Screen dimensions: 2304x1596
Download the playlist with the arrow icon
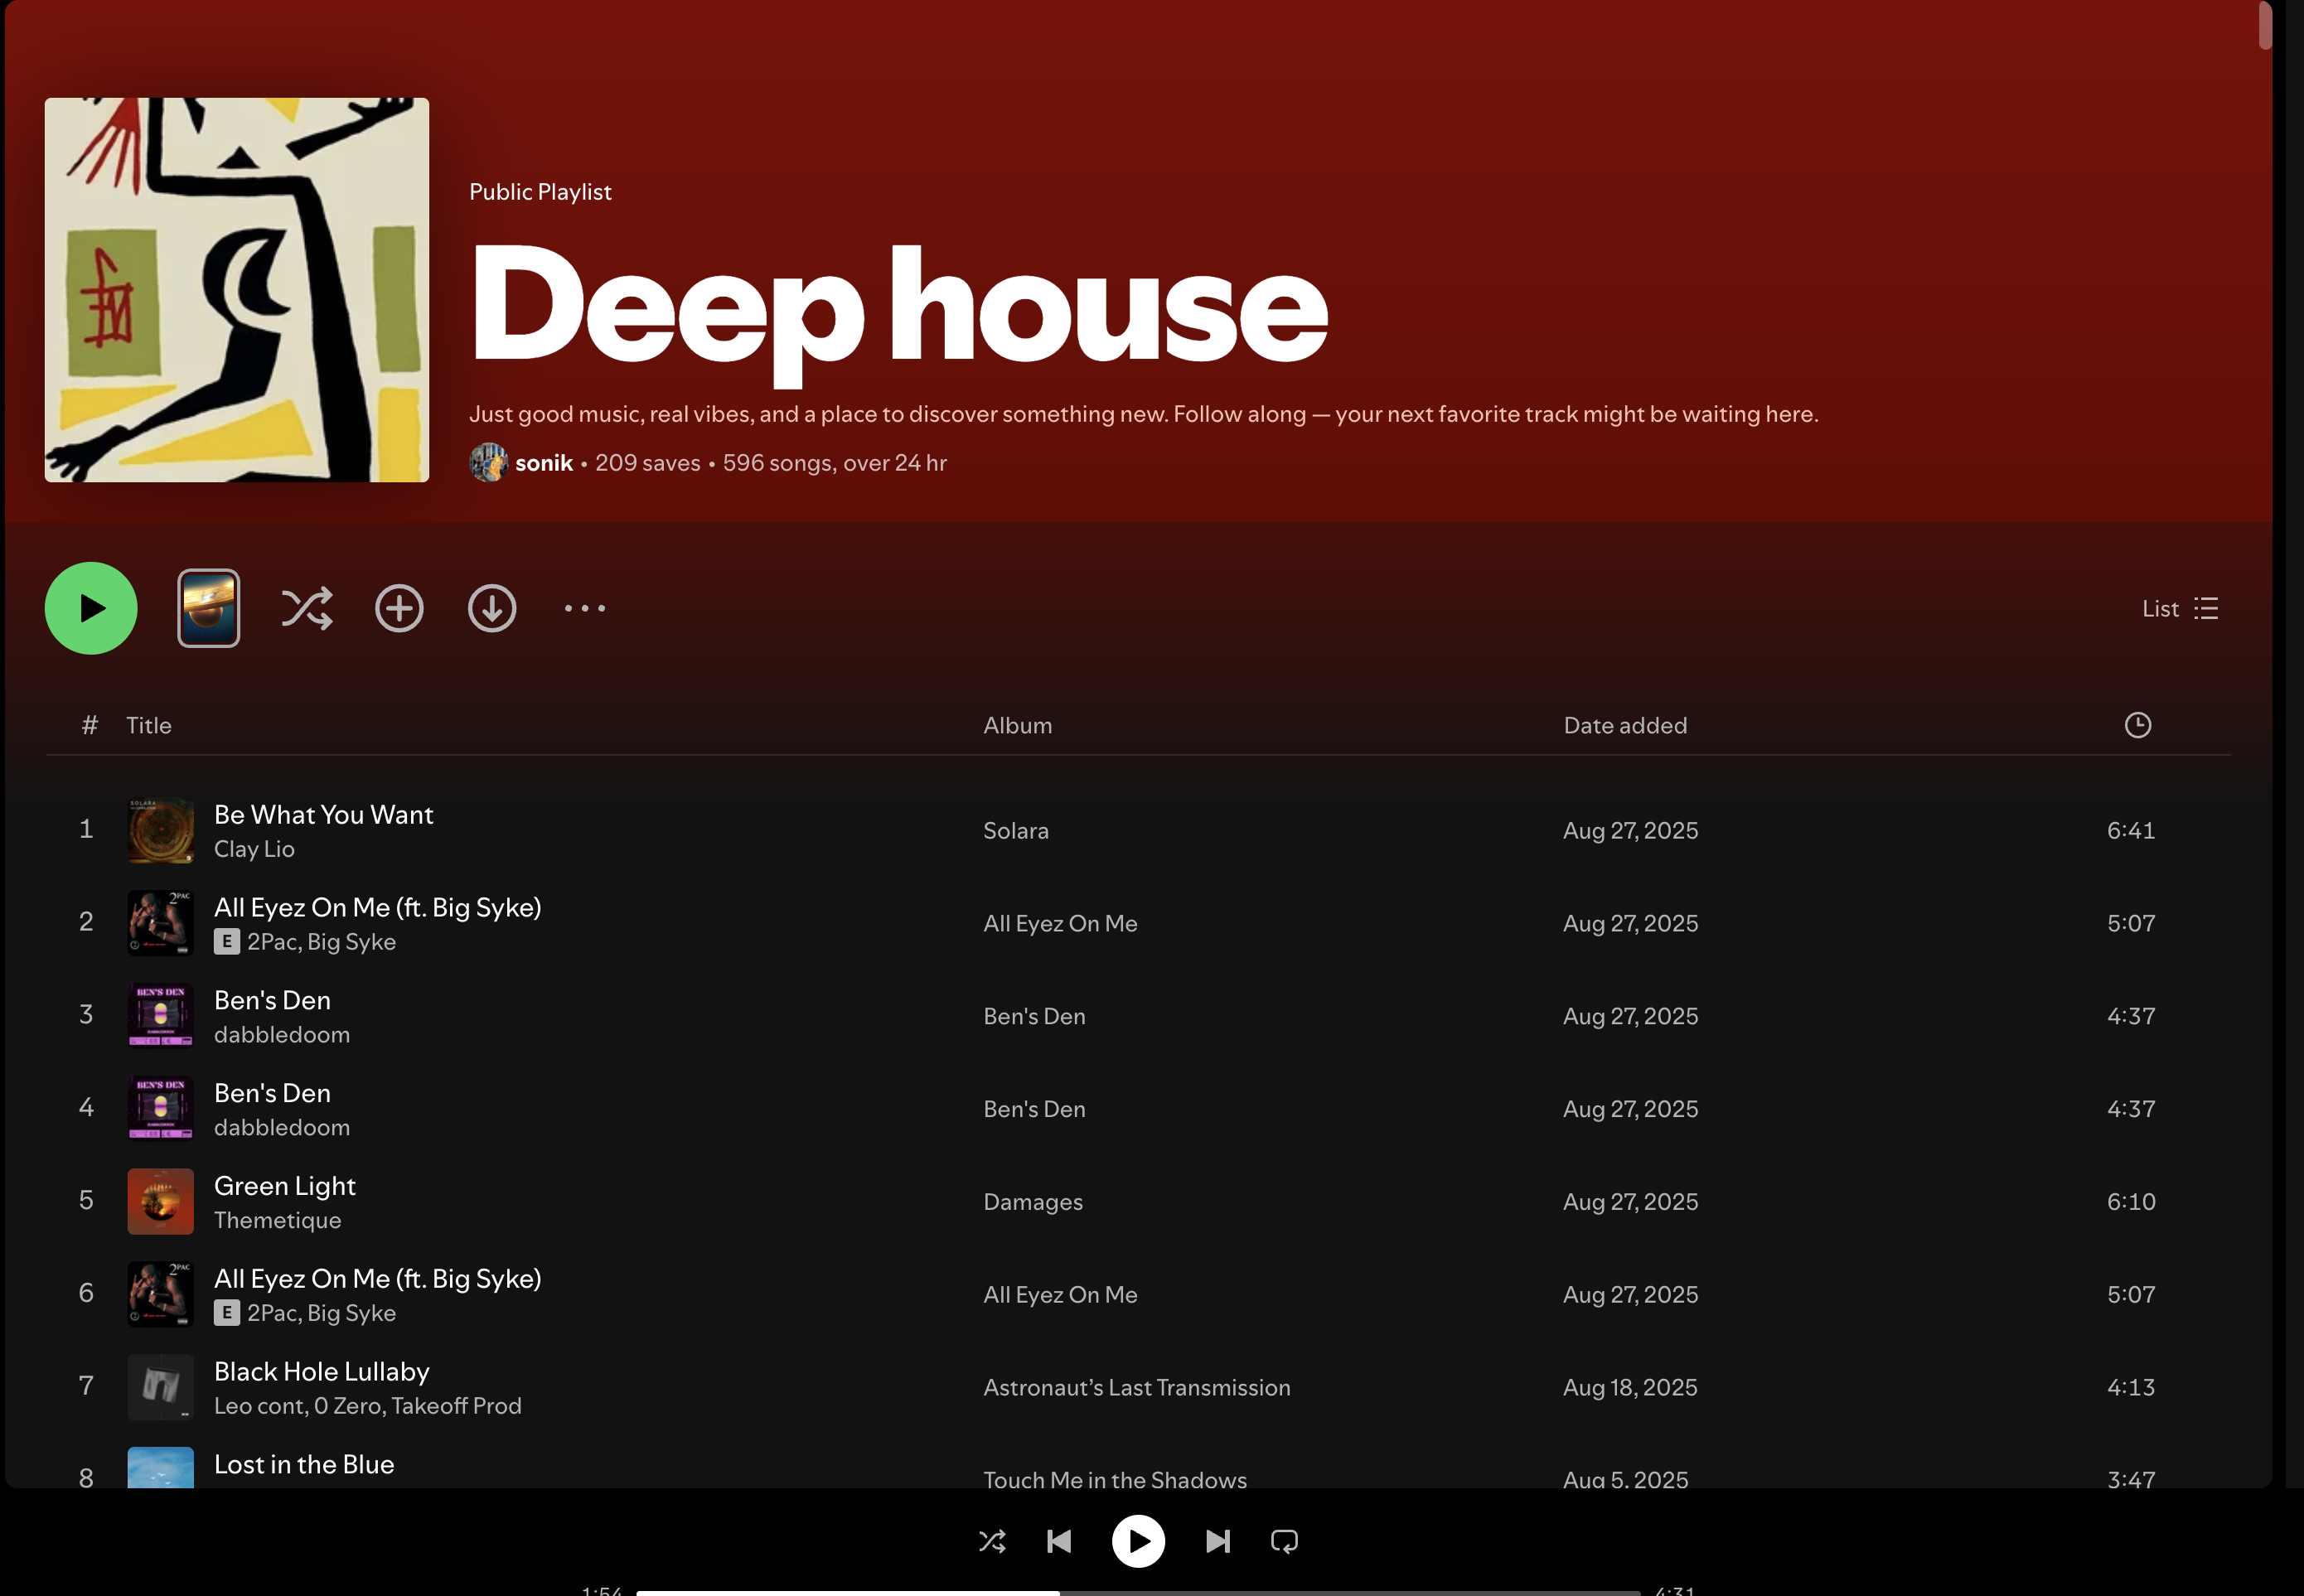pos(492,608)
